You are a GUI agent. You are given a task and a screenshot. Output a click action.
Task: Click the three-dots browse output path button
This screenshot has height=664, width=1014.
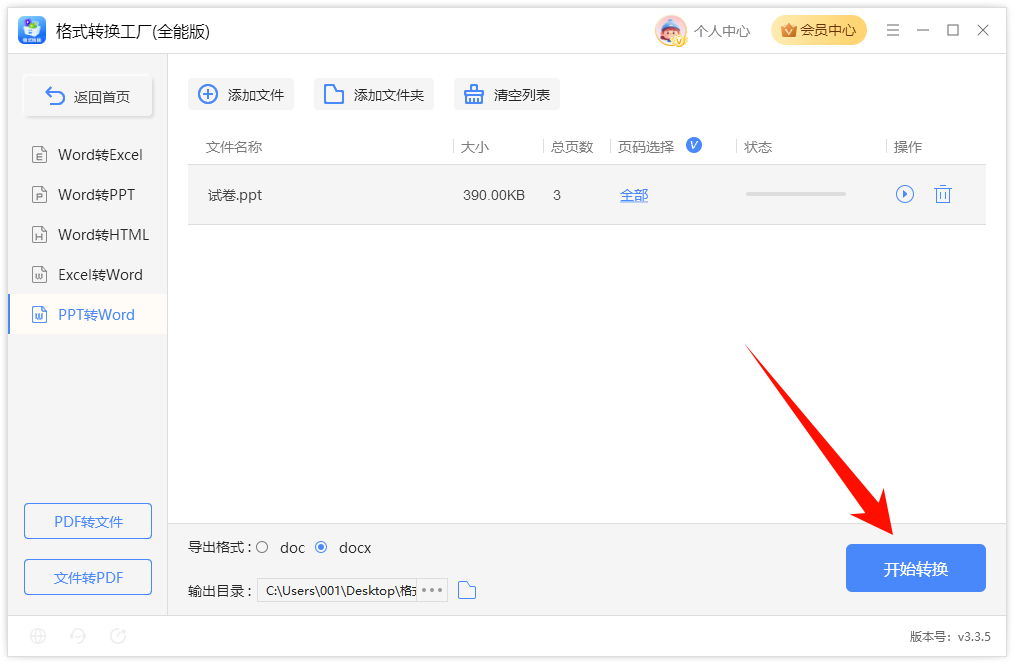(x=432, y=590)
